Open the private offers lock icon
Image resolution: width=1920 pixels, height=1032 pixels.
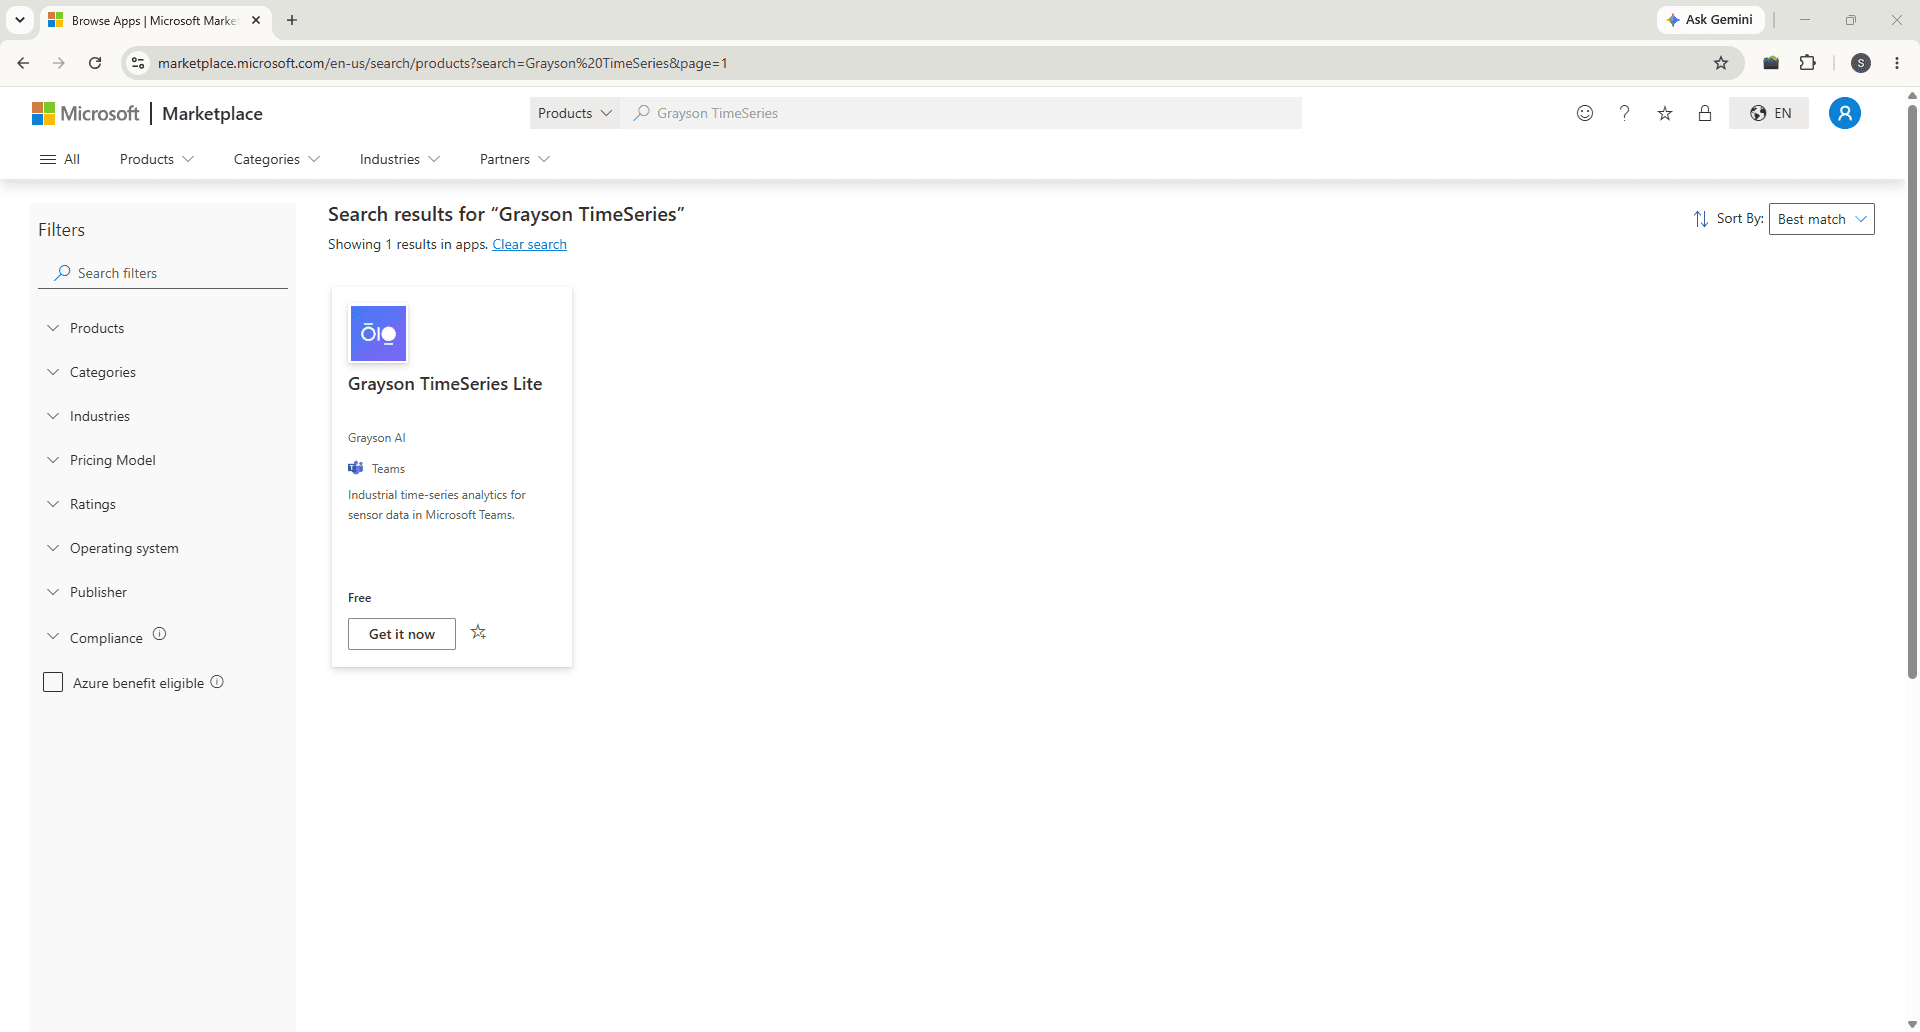coord(1705,114)
